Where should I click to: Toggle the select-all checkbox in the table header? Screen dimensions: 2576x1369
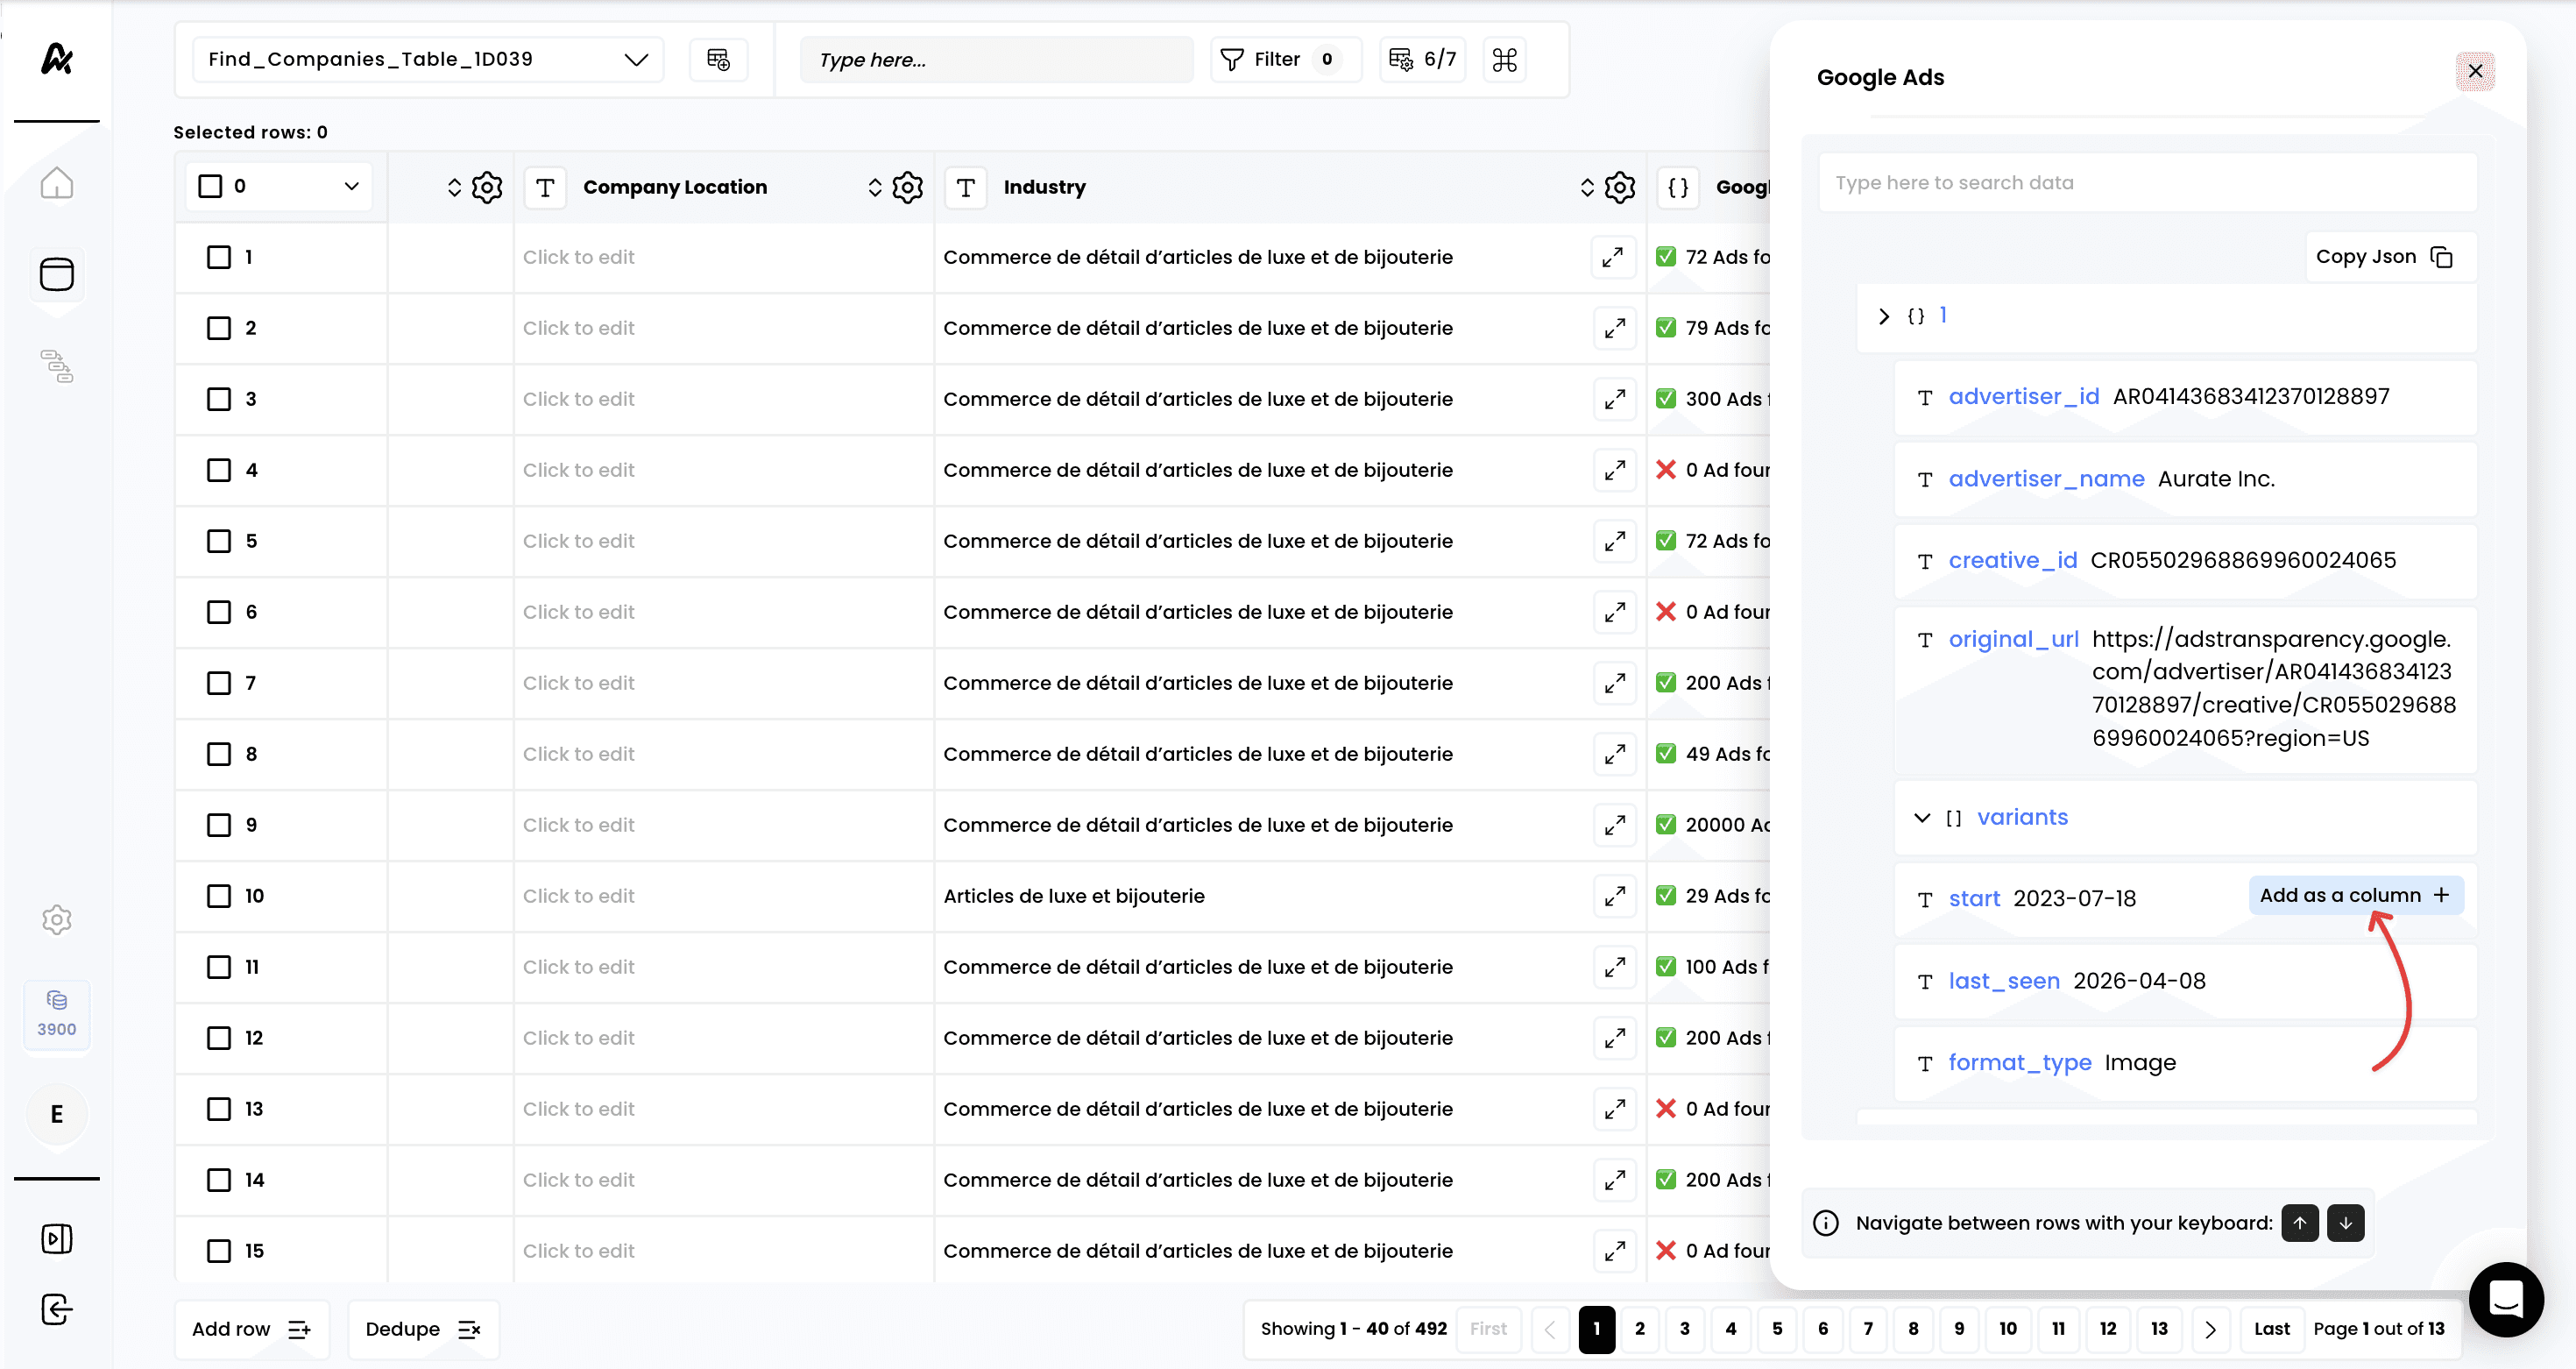210,186
